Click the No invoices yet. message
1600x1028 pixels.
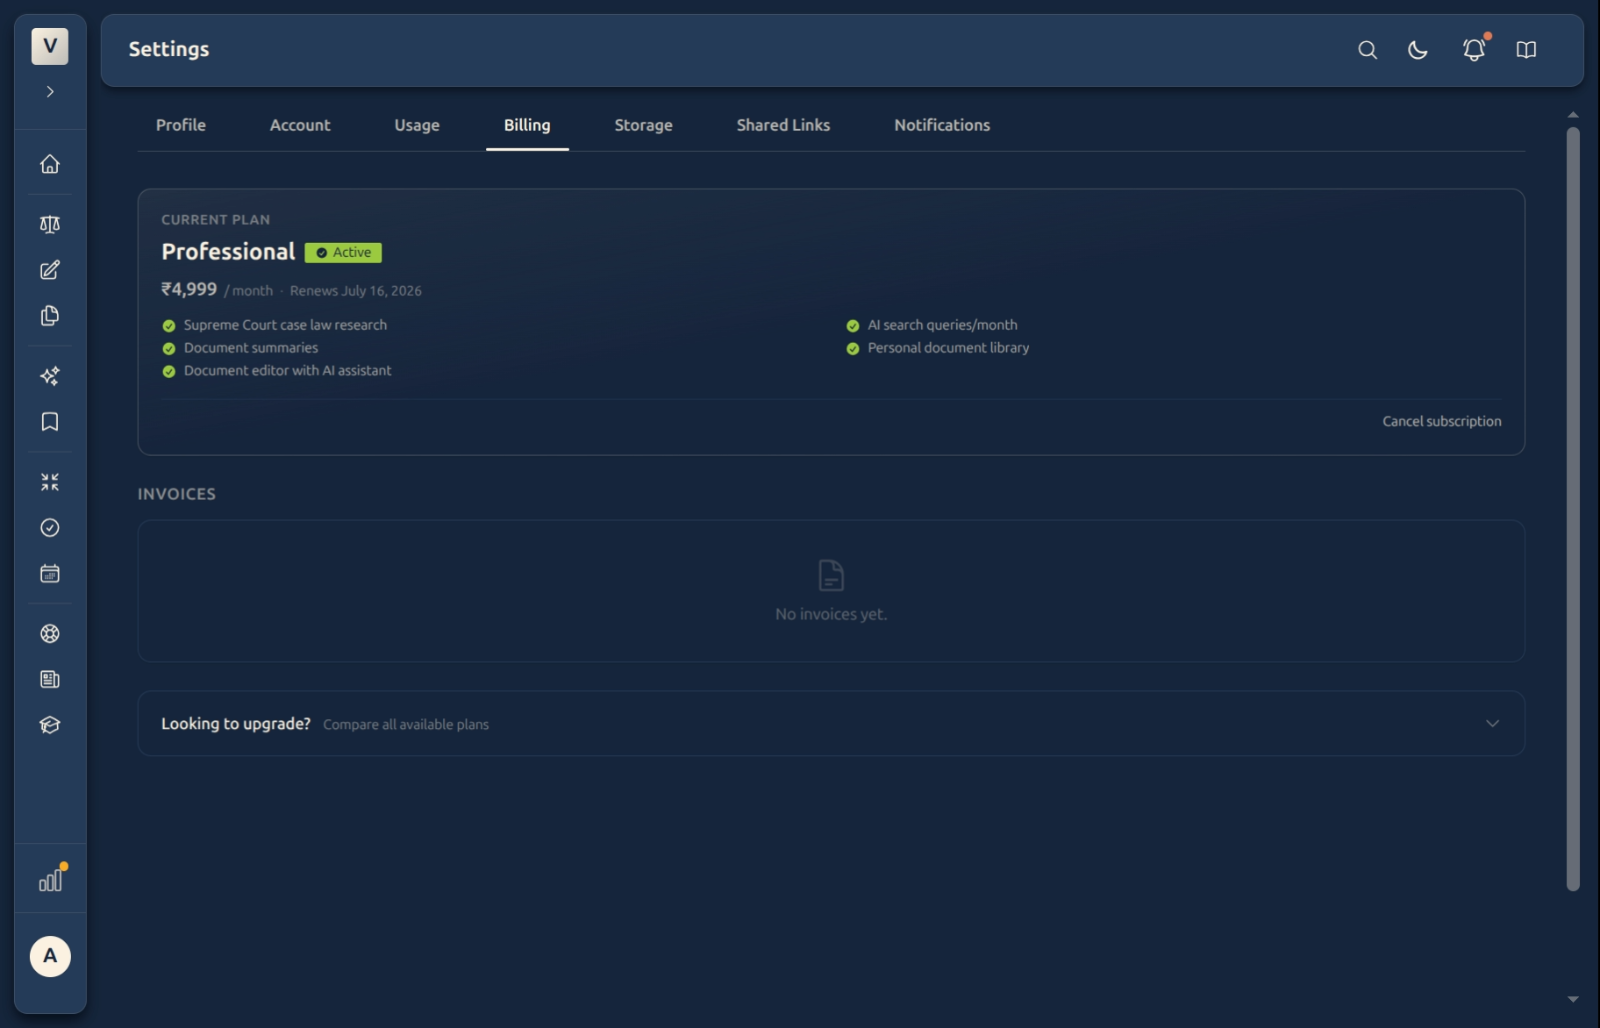[x=831, y=614]
